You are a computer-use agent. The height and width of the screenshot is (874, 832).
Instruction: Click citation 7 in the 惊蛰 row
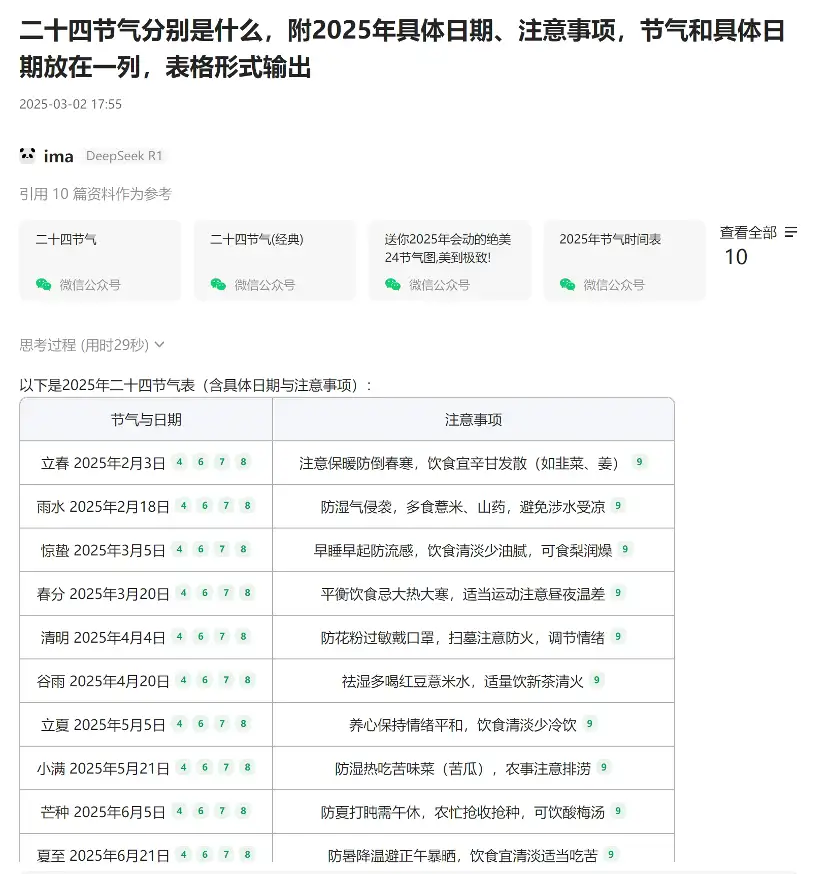(x=222, y=550)
